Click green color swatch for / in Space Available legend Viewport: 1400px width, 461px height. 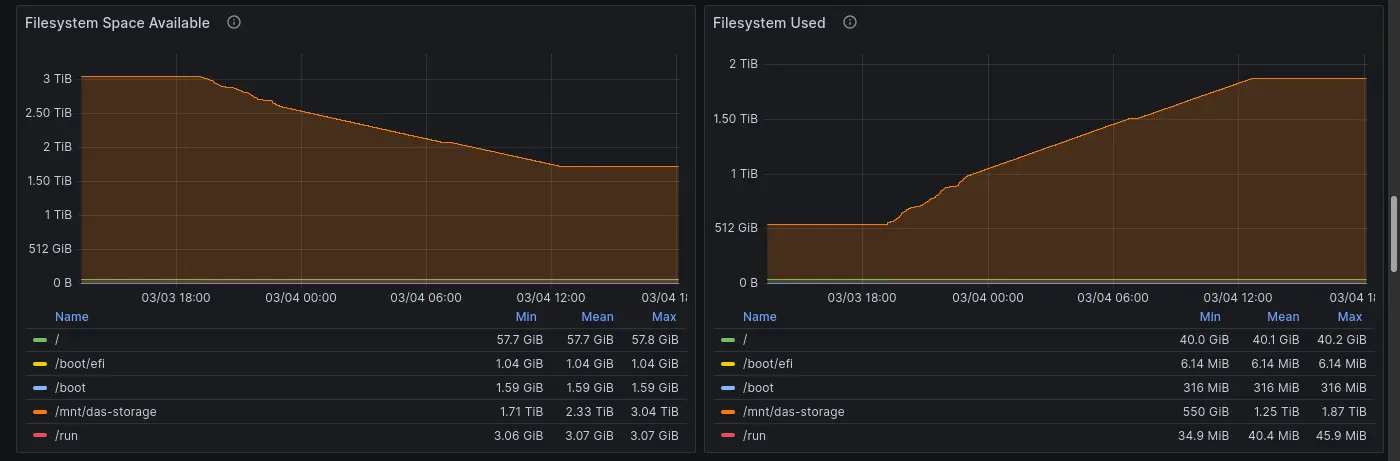point(40,340)
